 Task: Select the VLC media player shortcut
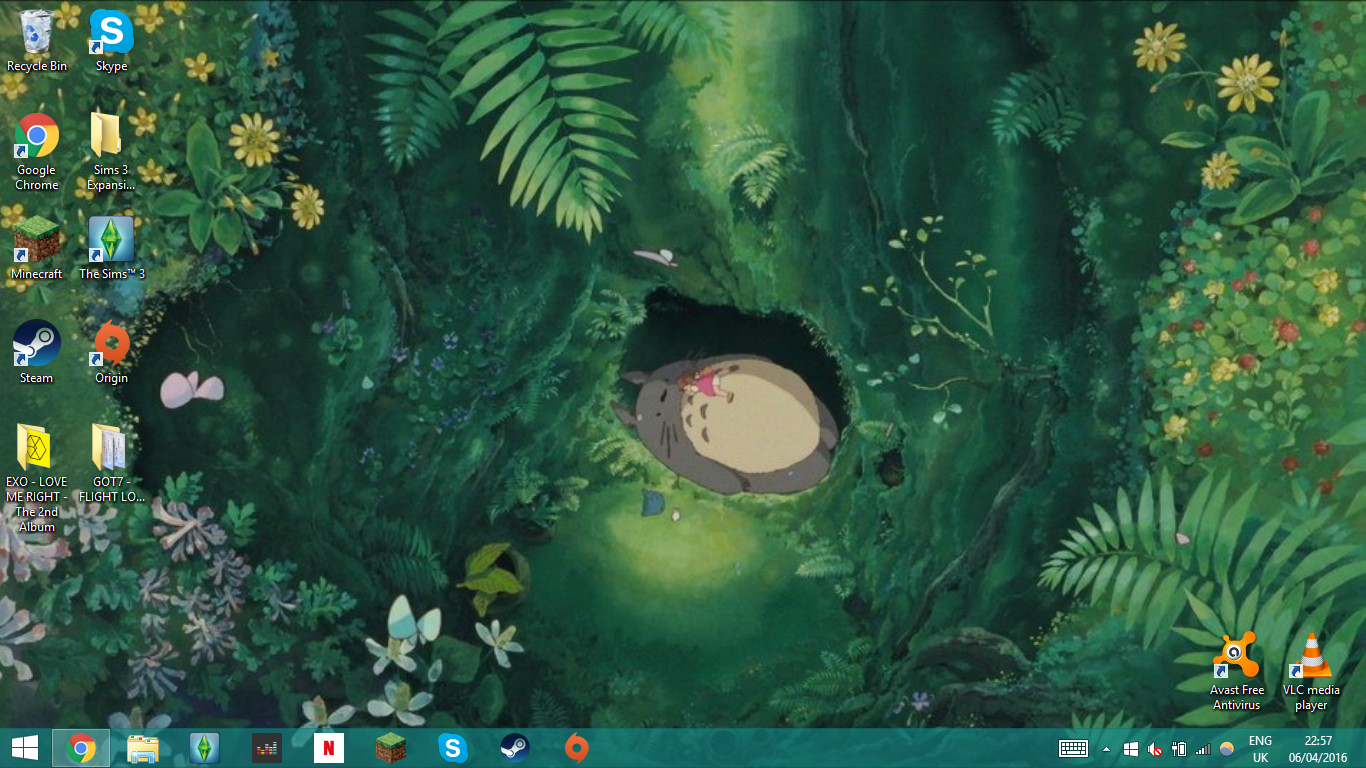1311,671
